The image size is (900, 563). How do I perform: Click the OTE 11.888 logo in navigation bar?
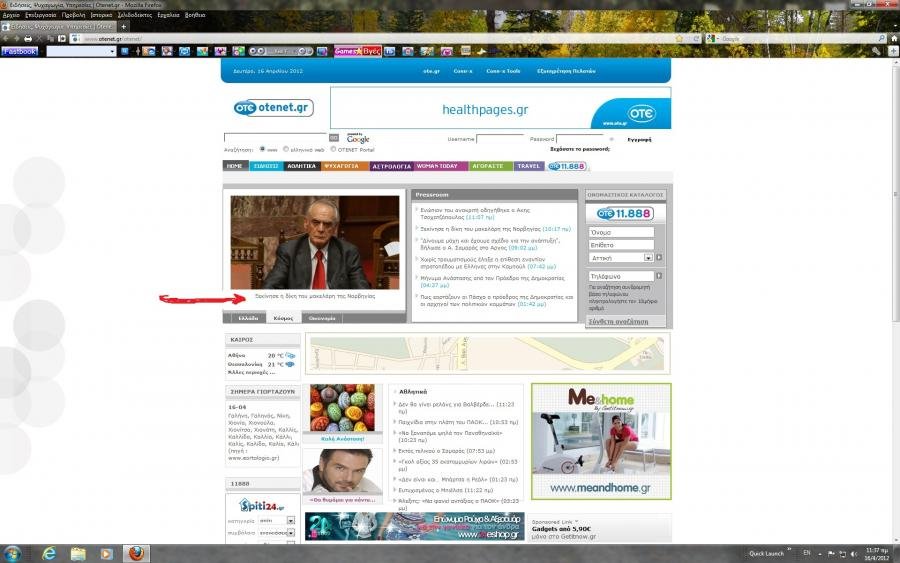pyautogui.click(x=567, y=166)
